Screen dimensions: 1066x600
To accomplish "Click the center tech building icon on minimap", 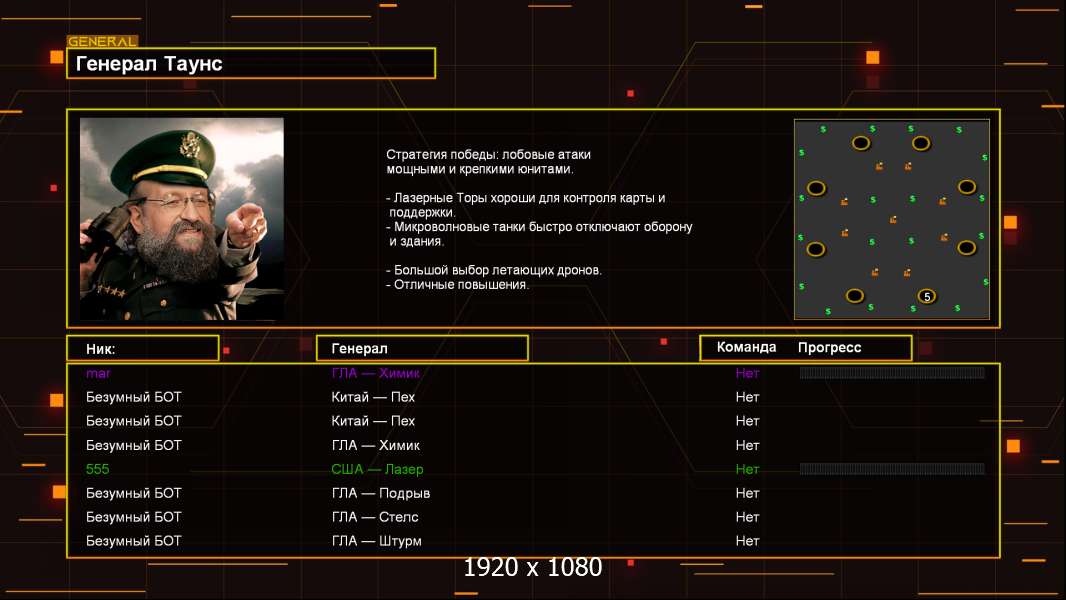I will pos(893,219).
